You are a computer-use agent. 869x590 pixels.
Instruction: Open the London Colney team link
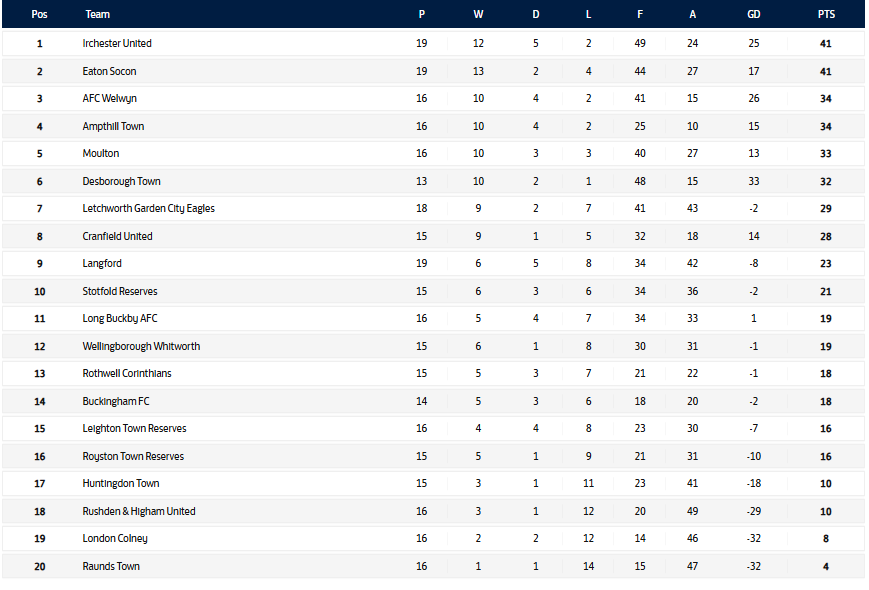click(x=114, y=539)
